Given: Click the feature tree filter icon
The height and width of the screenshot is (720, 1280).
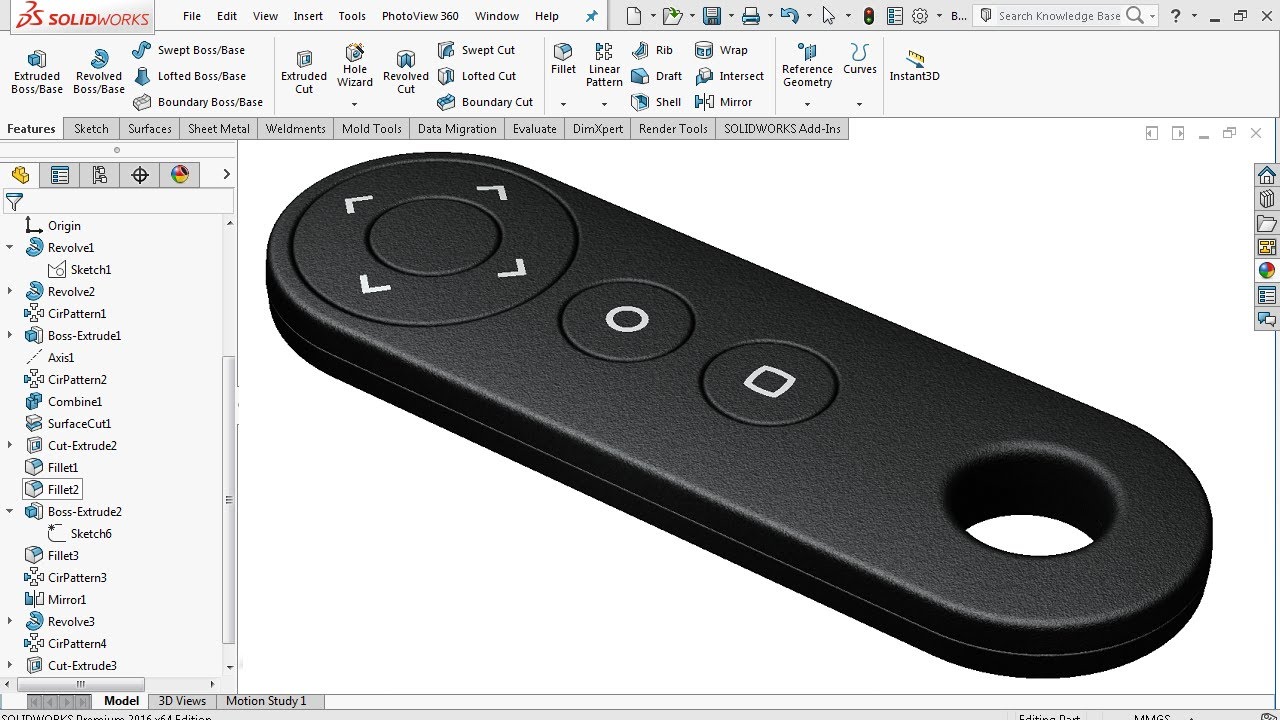Looking at the screenshot, I should [14, 202].
